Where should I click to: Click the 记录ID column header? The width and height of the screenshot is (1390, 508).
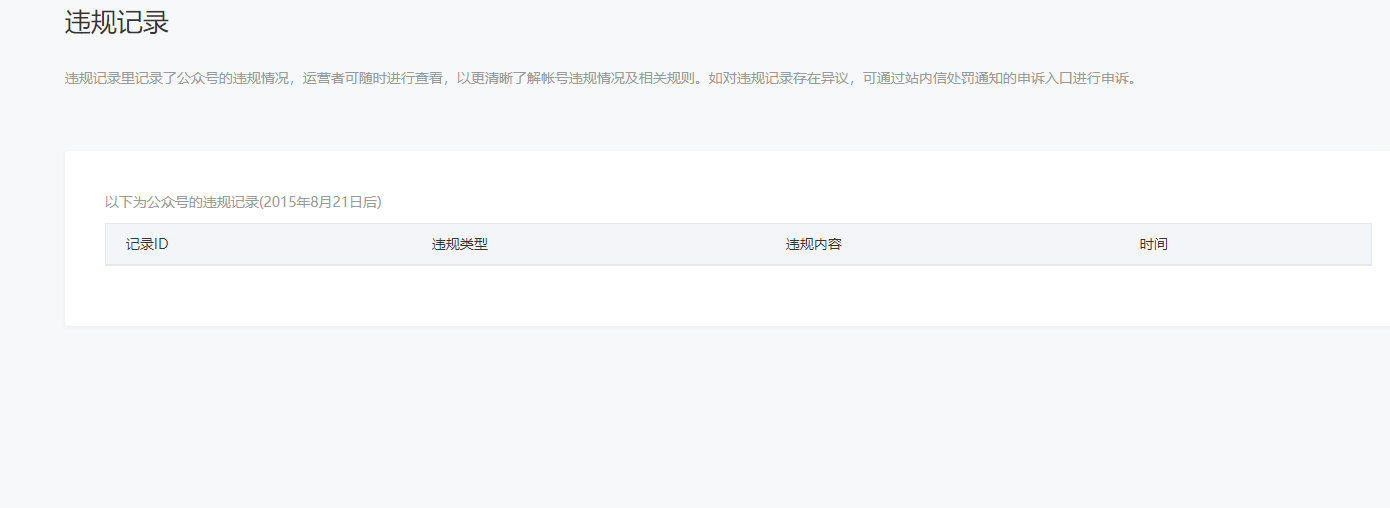click(147, 244)
